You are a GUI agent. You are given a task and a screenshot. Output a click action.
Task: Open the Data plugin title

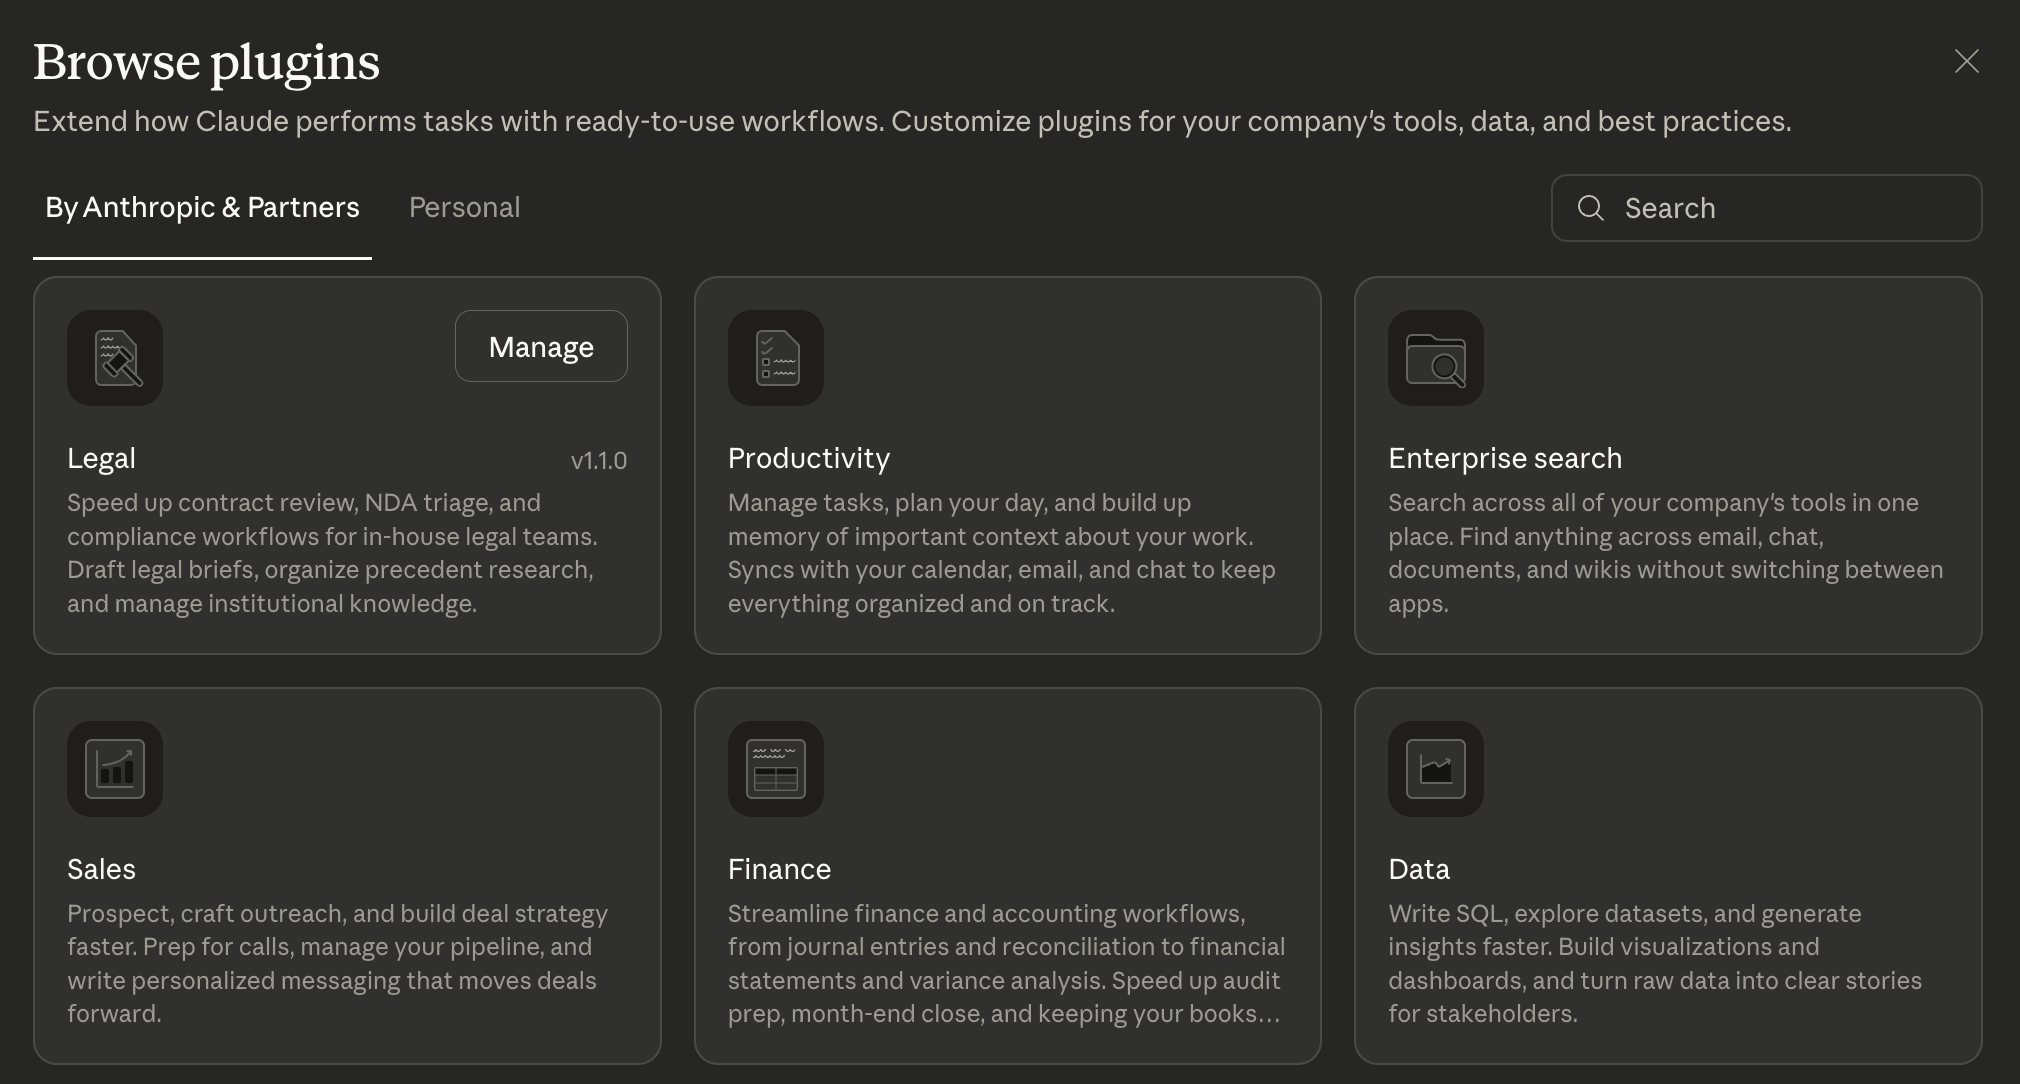pos(1418,869)
